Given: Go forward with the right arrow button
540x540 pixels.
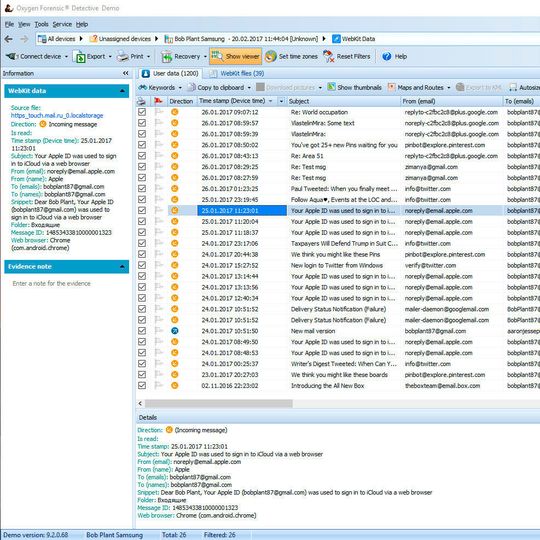Looking at the screenshot, I should click(24, 39).
